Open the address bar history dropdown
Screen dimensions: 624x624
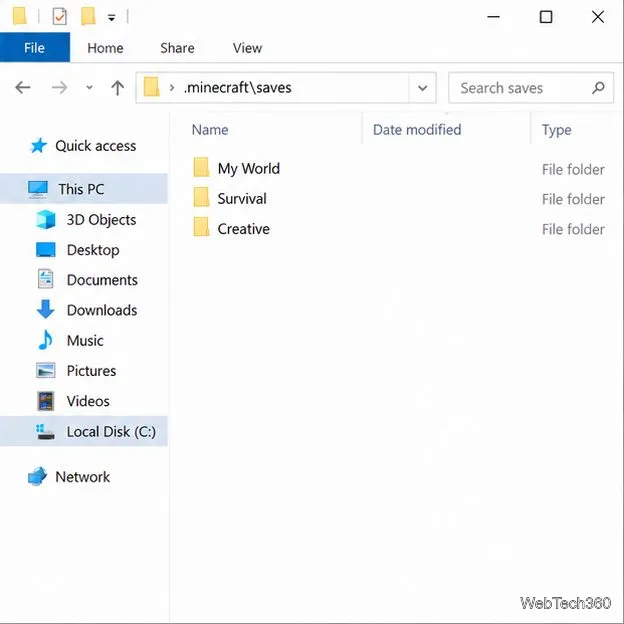point(423,88)
